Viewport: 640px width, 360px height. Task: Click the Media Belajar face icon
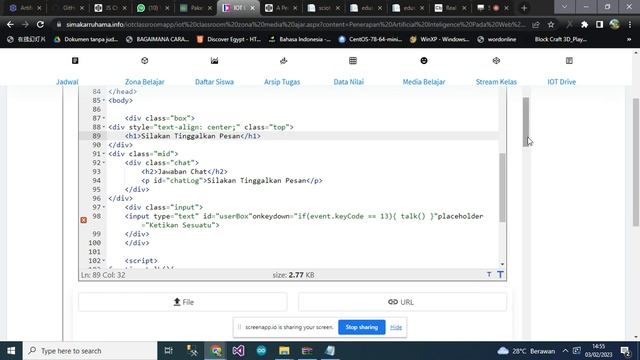[424, 61]
